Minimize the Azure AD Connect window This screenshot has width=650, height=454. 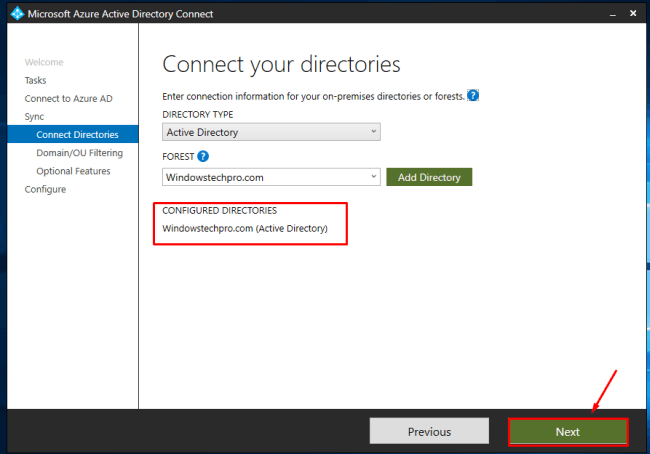tap(613, 14)
